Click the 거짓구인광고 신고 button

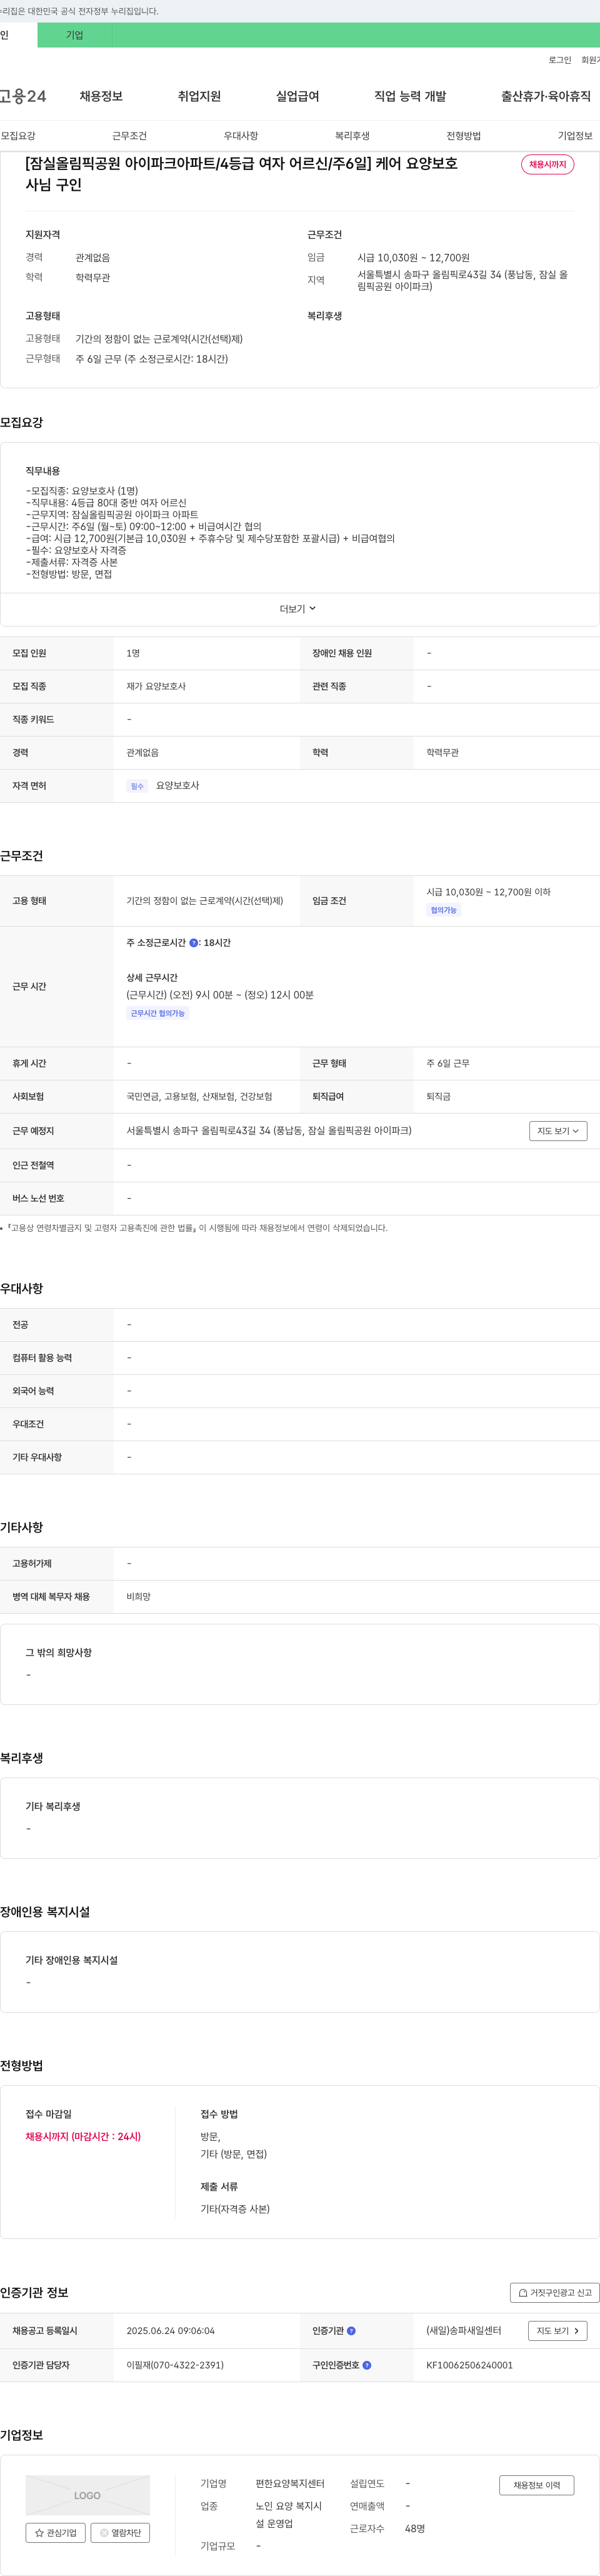[x=554, y=2293]
